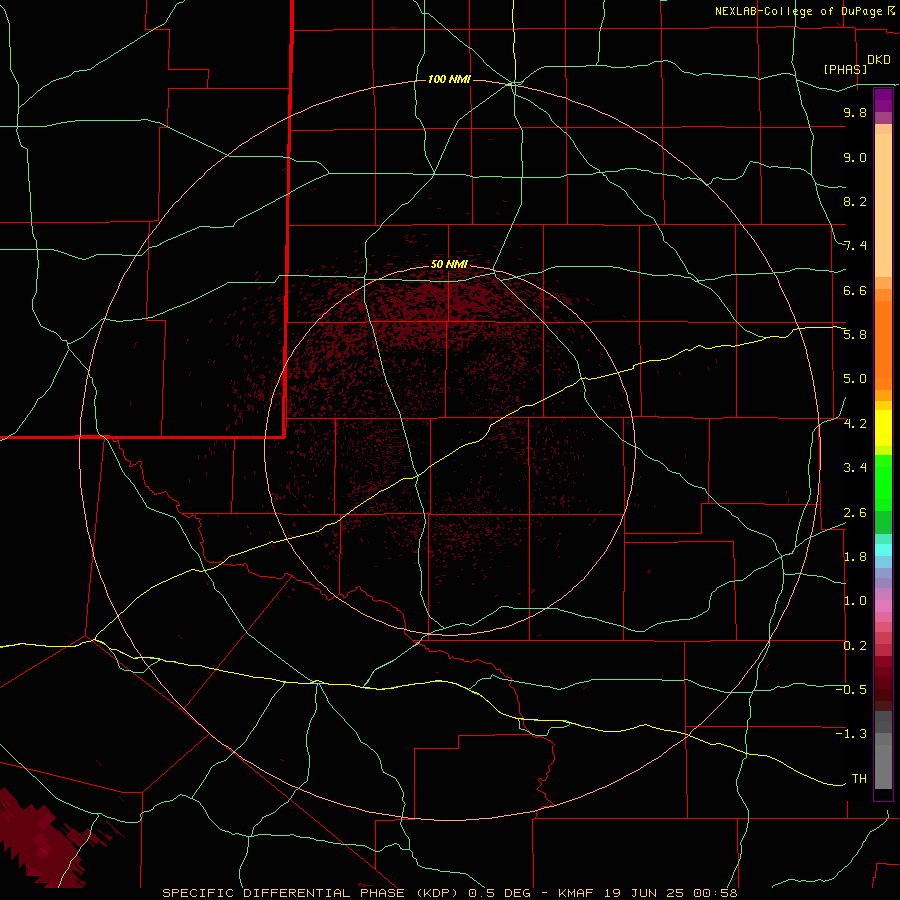Click the KMAF radar station identifier
The height and width of the screenshot is (900, 900).
pyautogui.click(x=575, y=893)
